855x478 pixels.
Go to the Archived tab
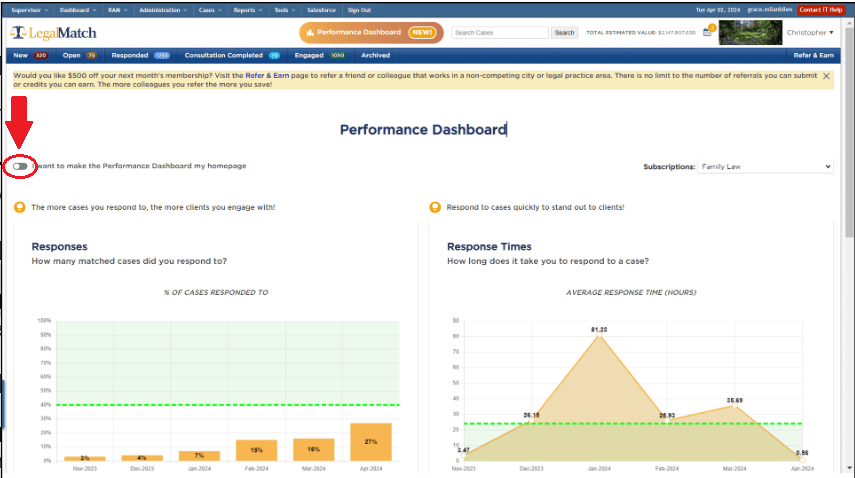click(x=375, y=56)
